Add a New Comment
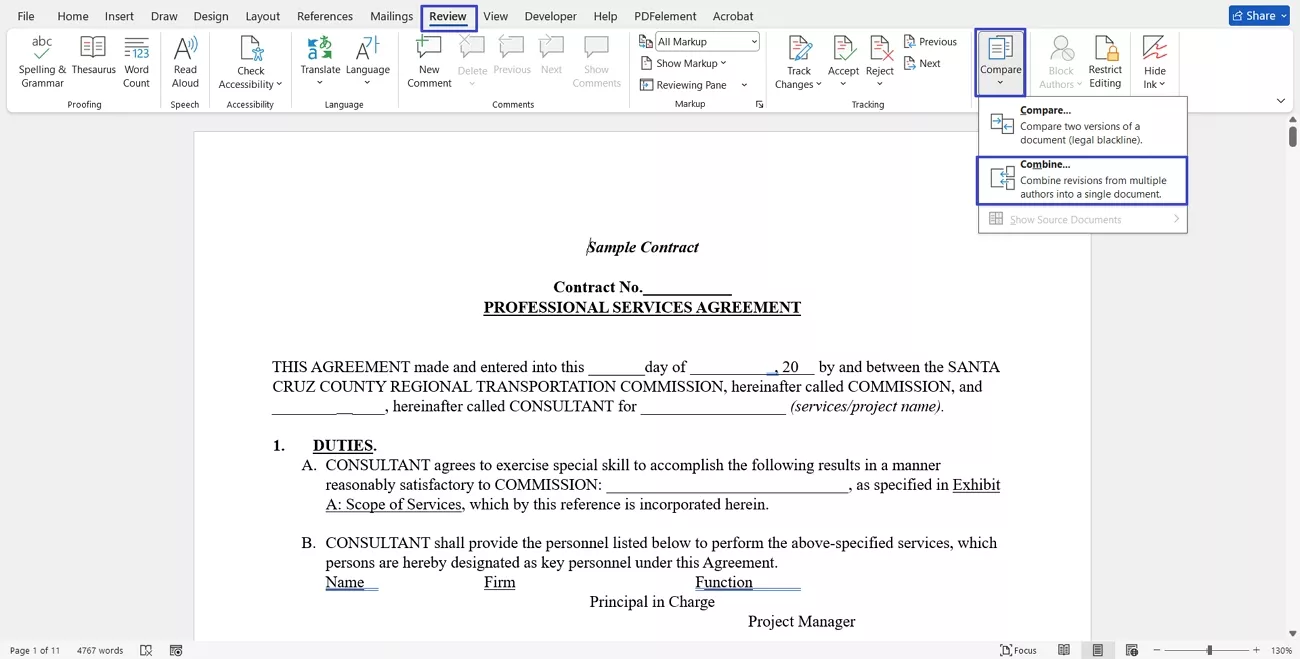 (x=428, y=60)
